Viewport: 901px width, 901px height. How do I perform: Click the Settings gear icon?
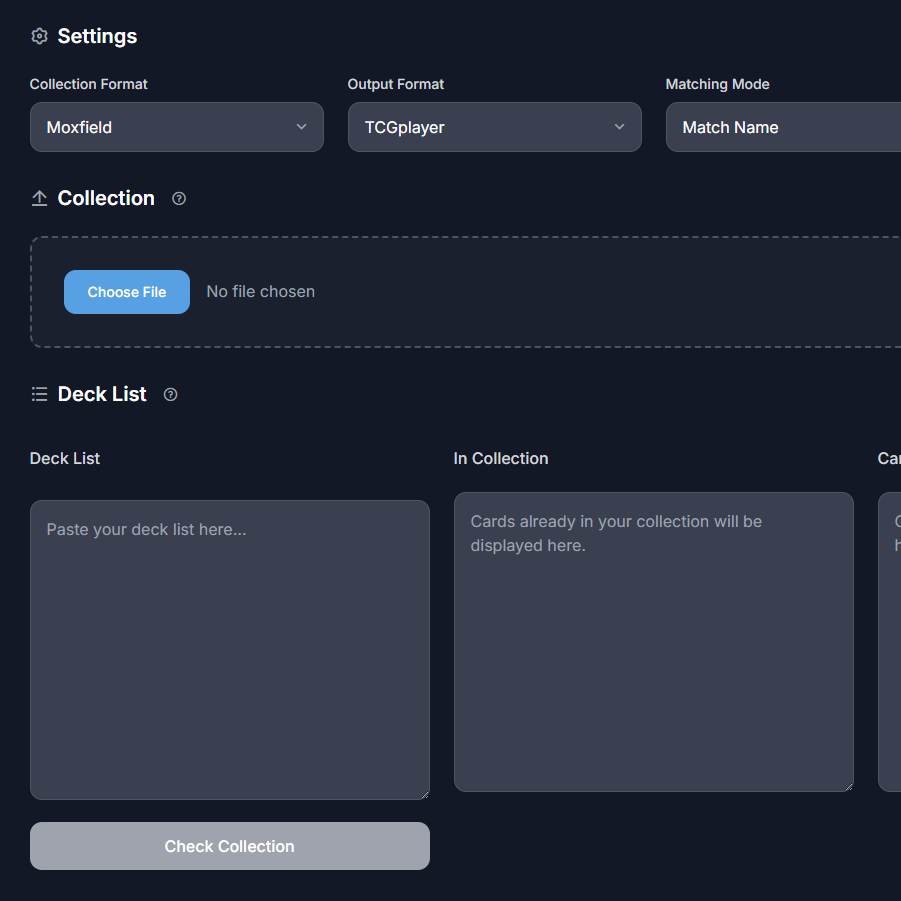[39, 36]
